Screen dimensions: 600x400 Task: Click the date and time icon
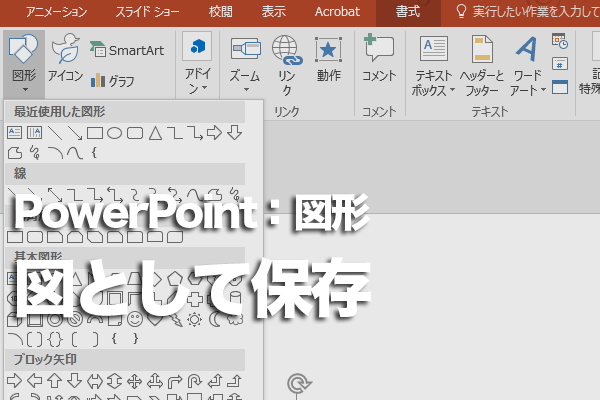click(x=560, y=41)
